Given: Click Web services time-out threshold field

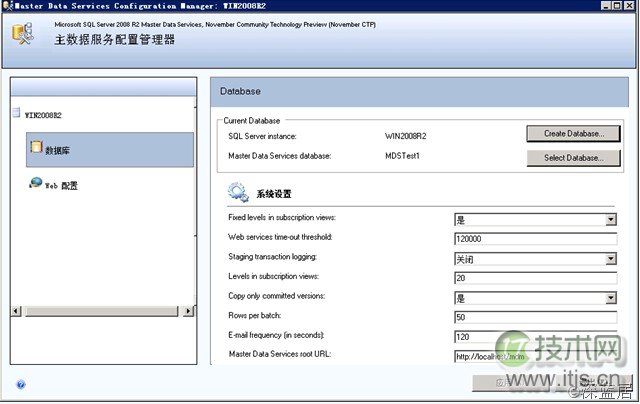Looking at the screenshot, I should [x=536, y=239].
